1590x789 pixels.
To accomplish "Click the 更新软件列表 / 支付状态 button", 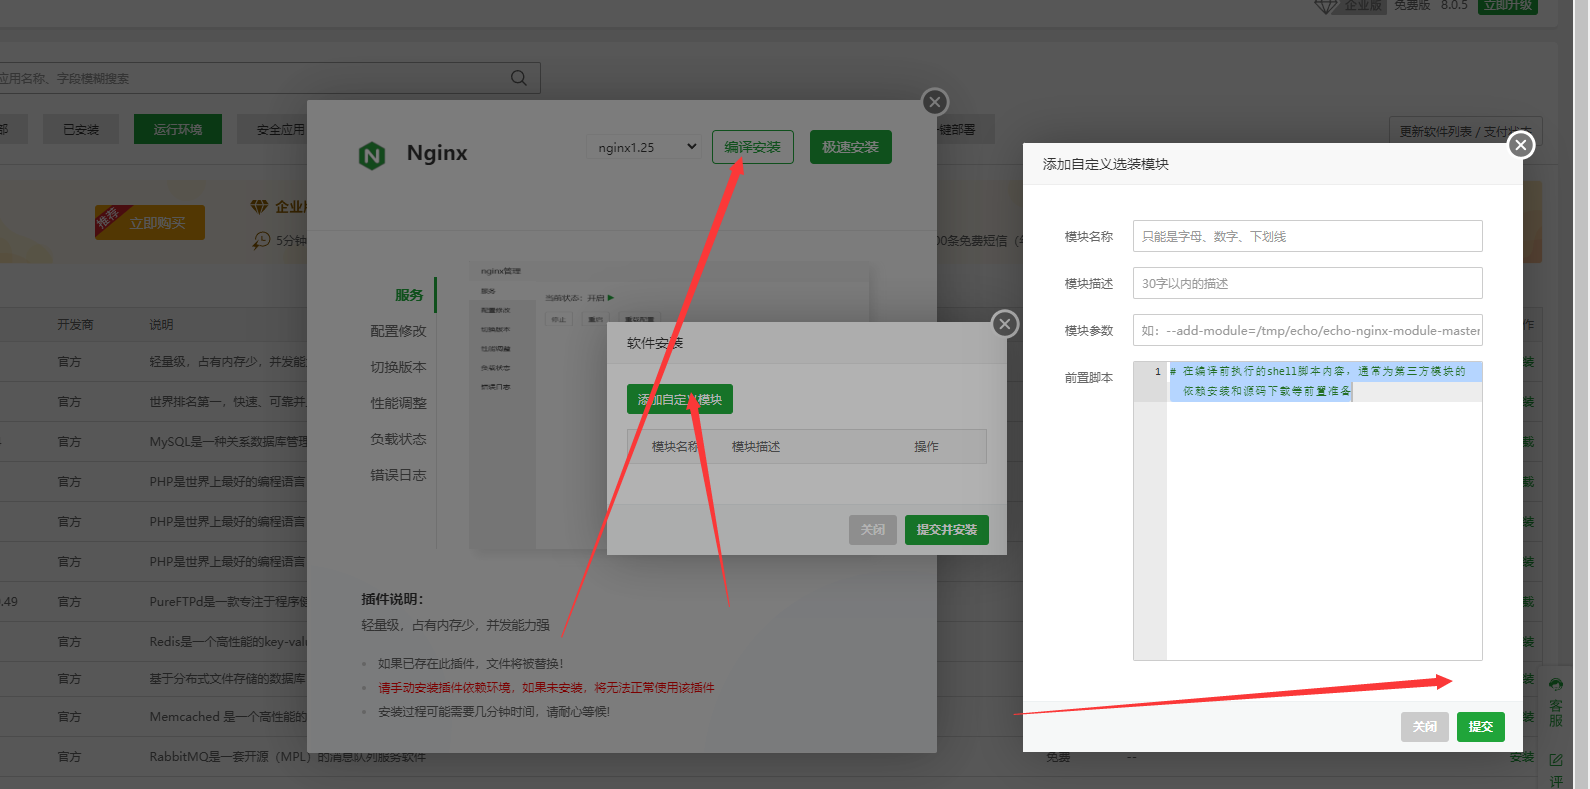I will (x=1466, y=131).
